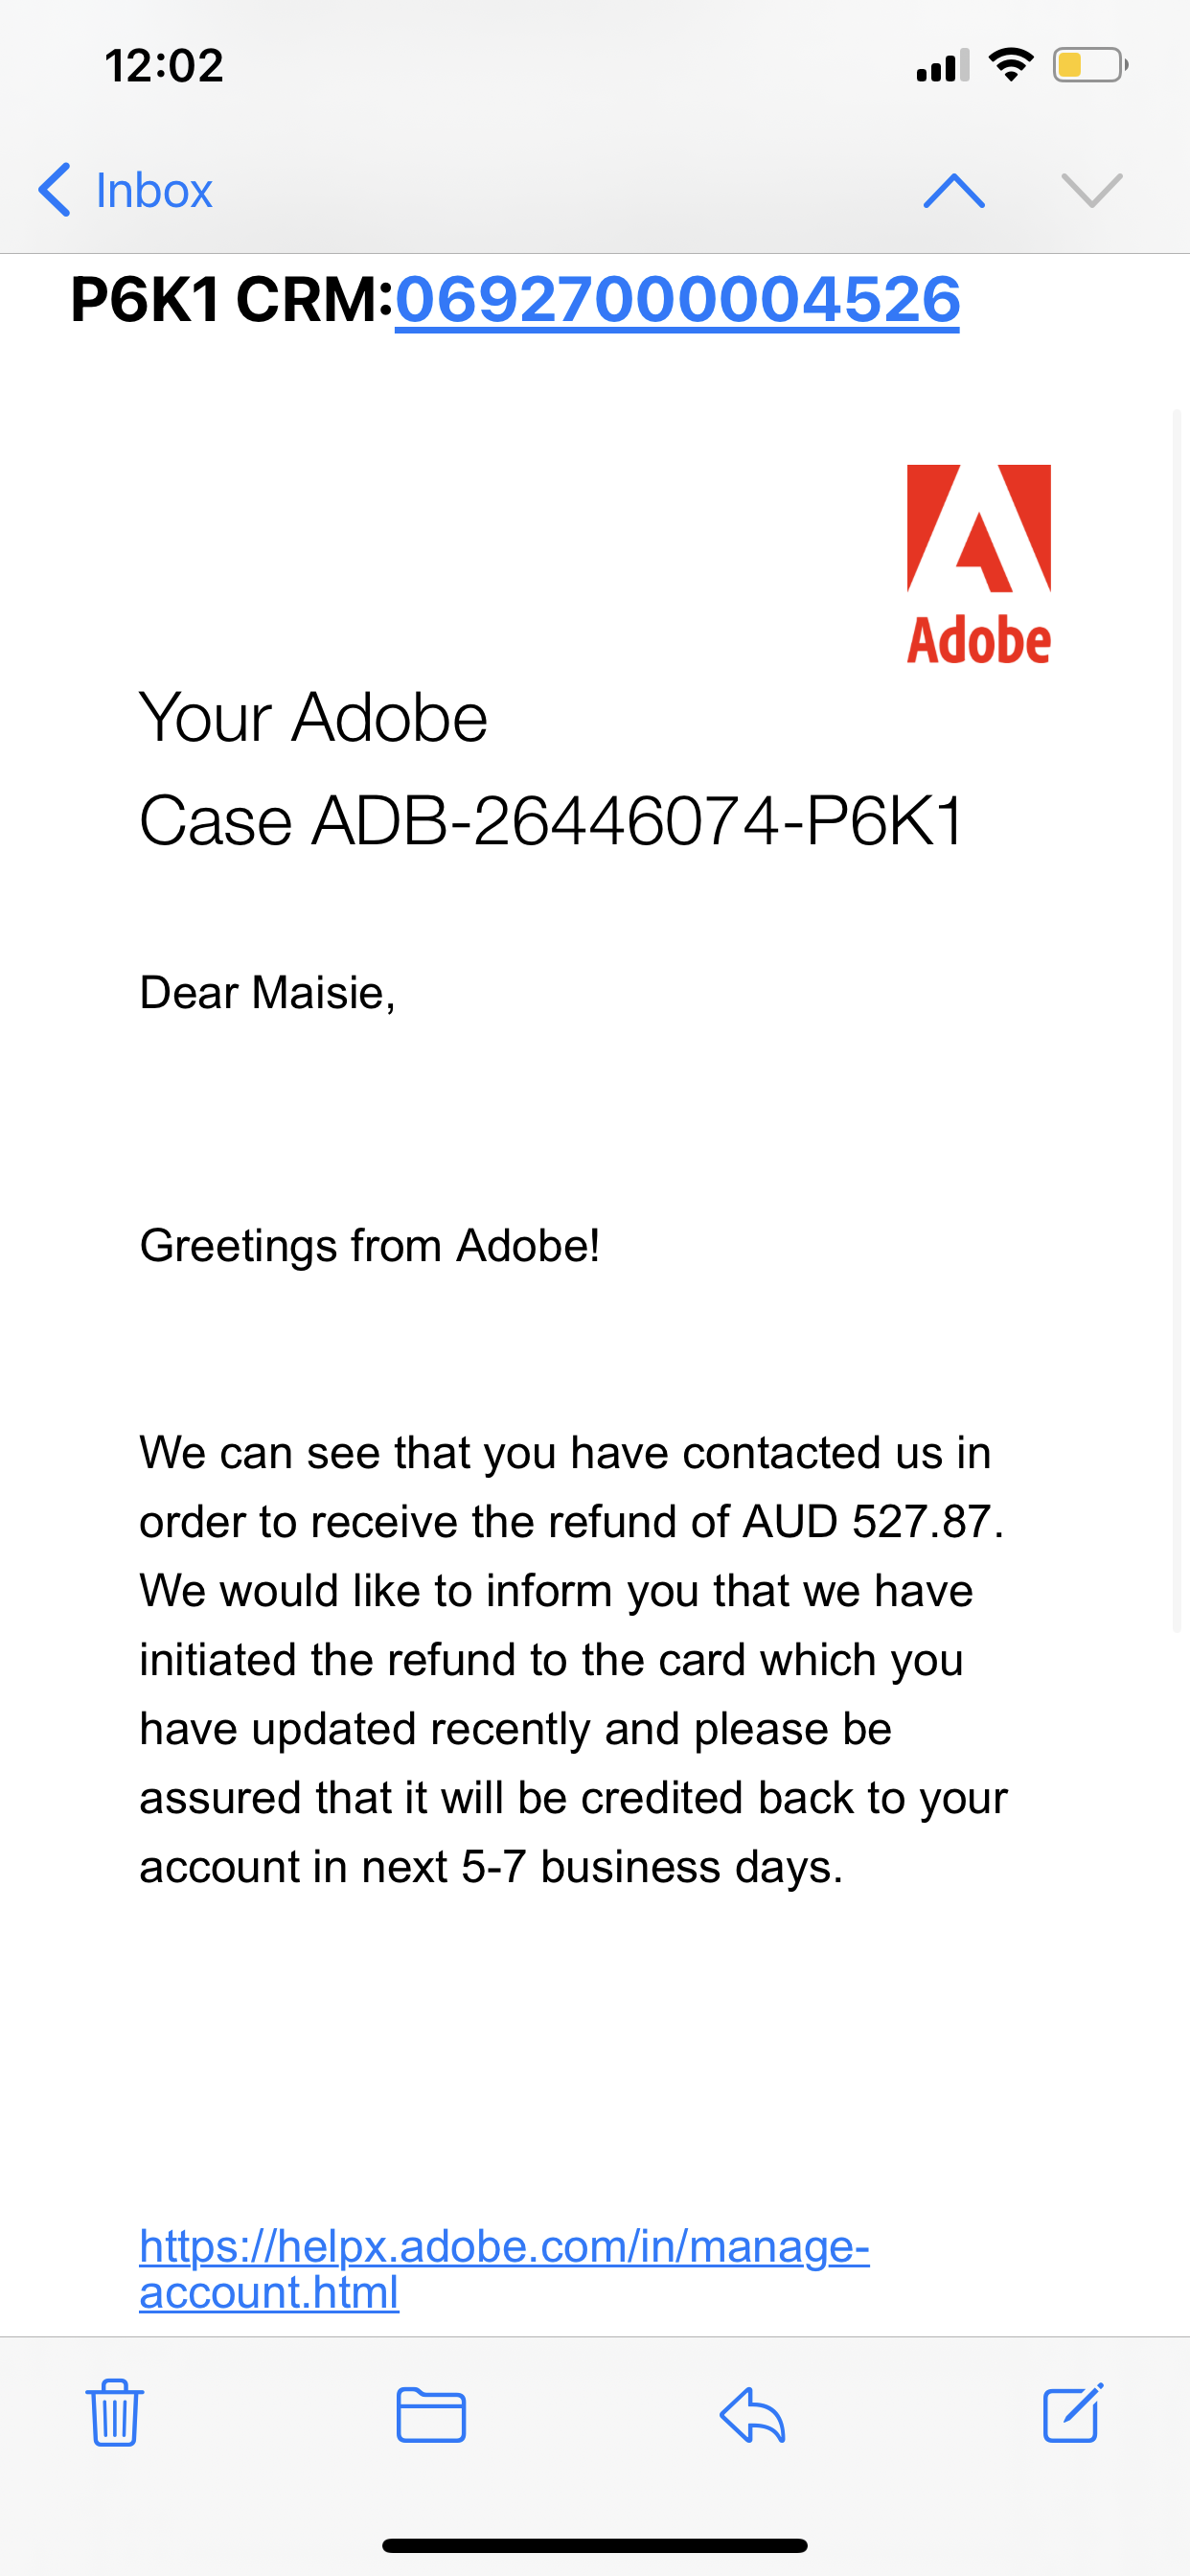Go to previous email with up chevron

(954, 190)
